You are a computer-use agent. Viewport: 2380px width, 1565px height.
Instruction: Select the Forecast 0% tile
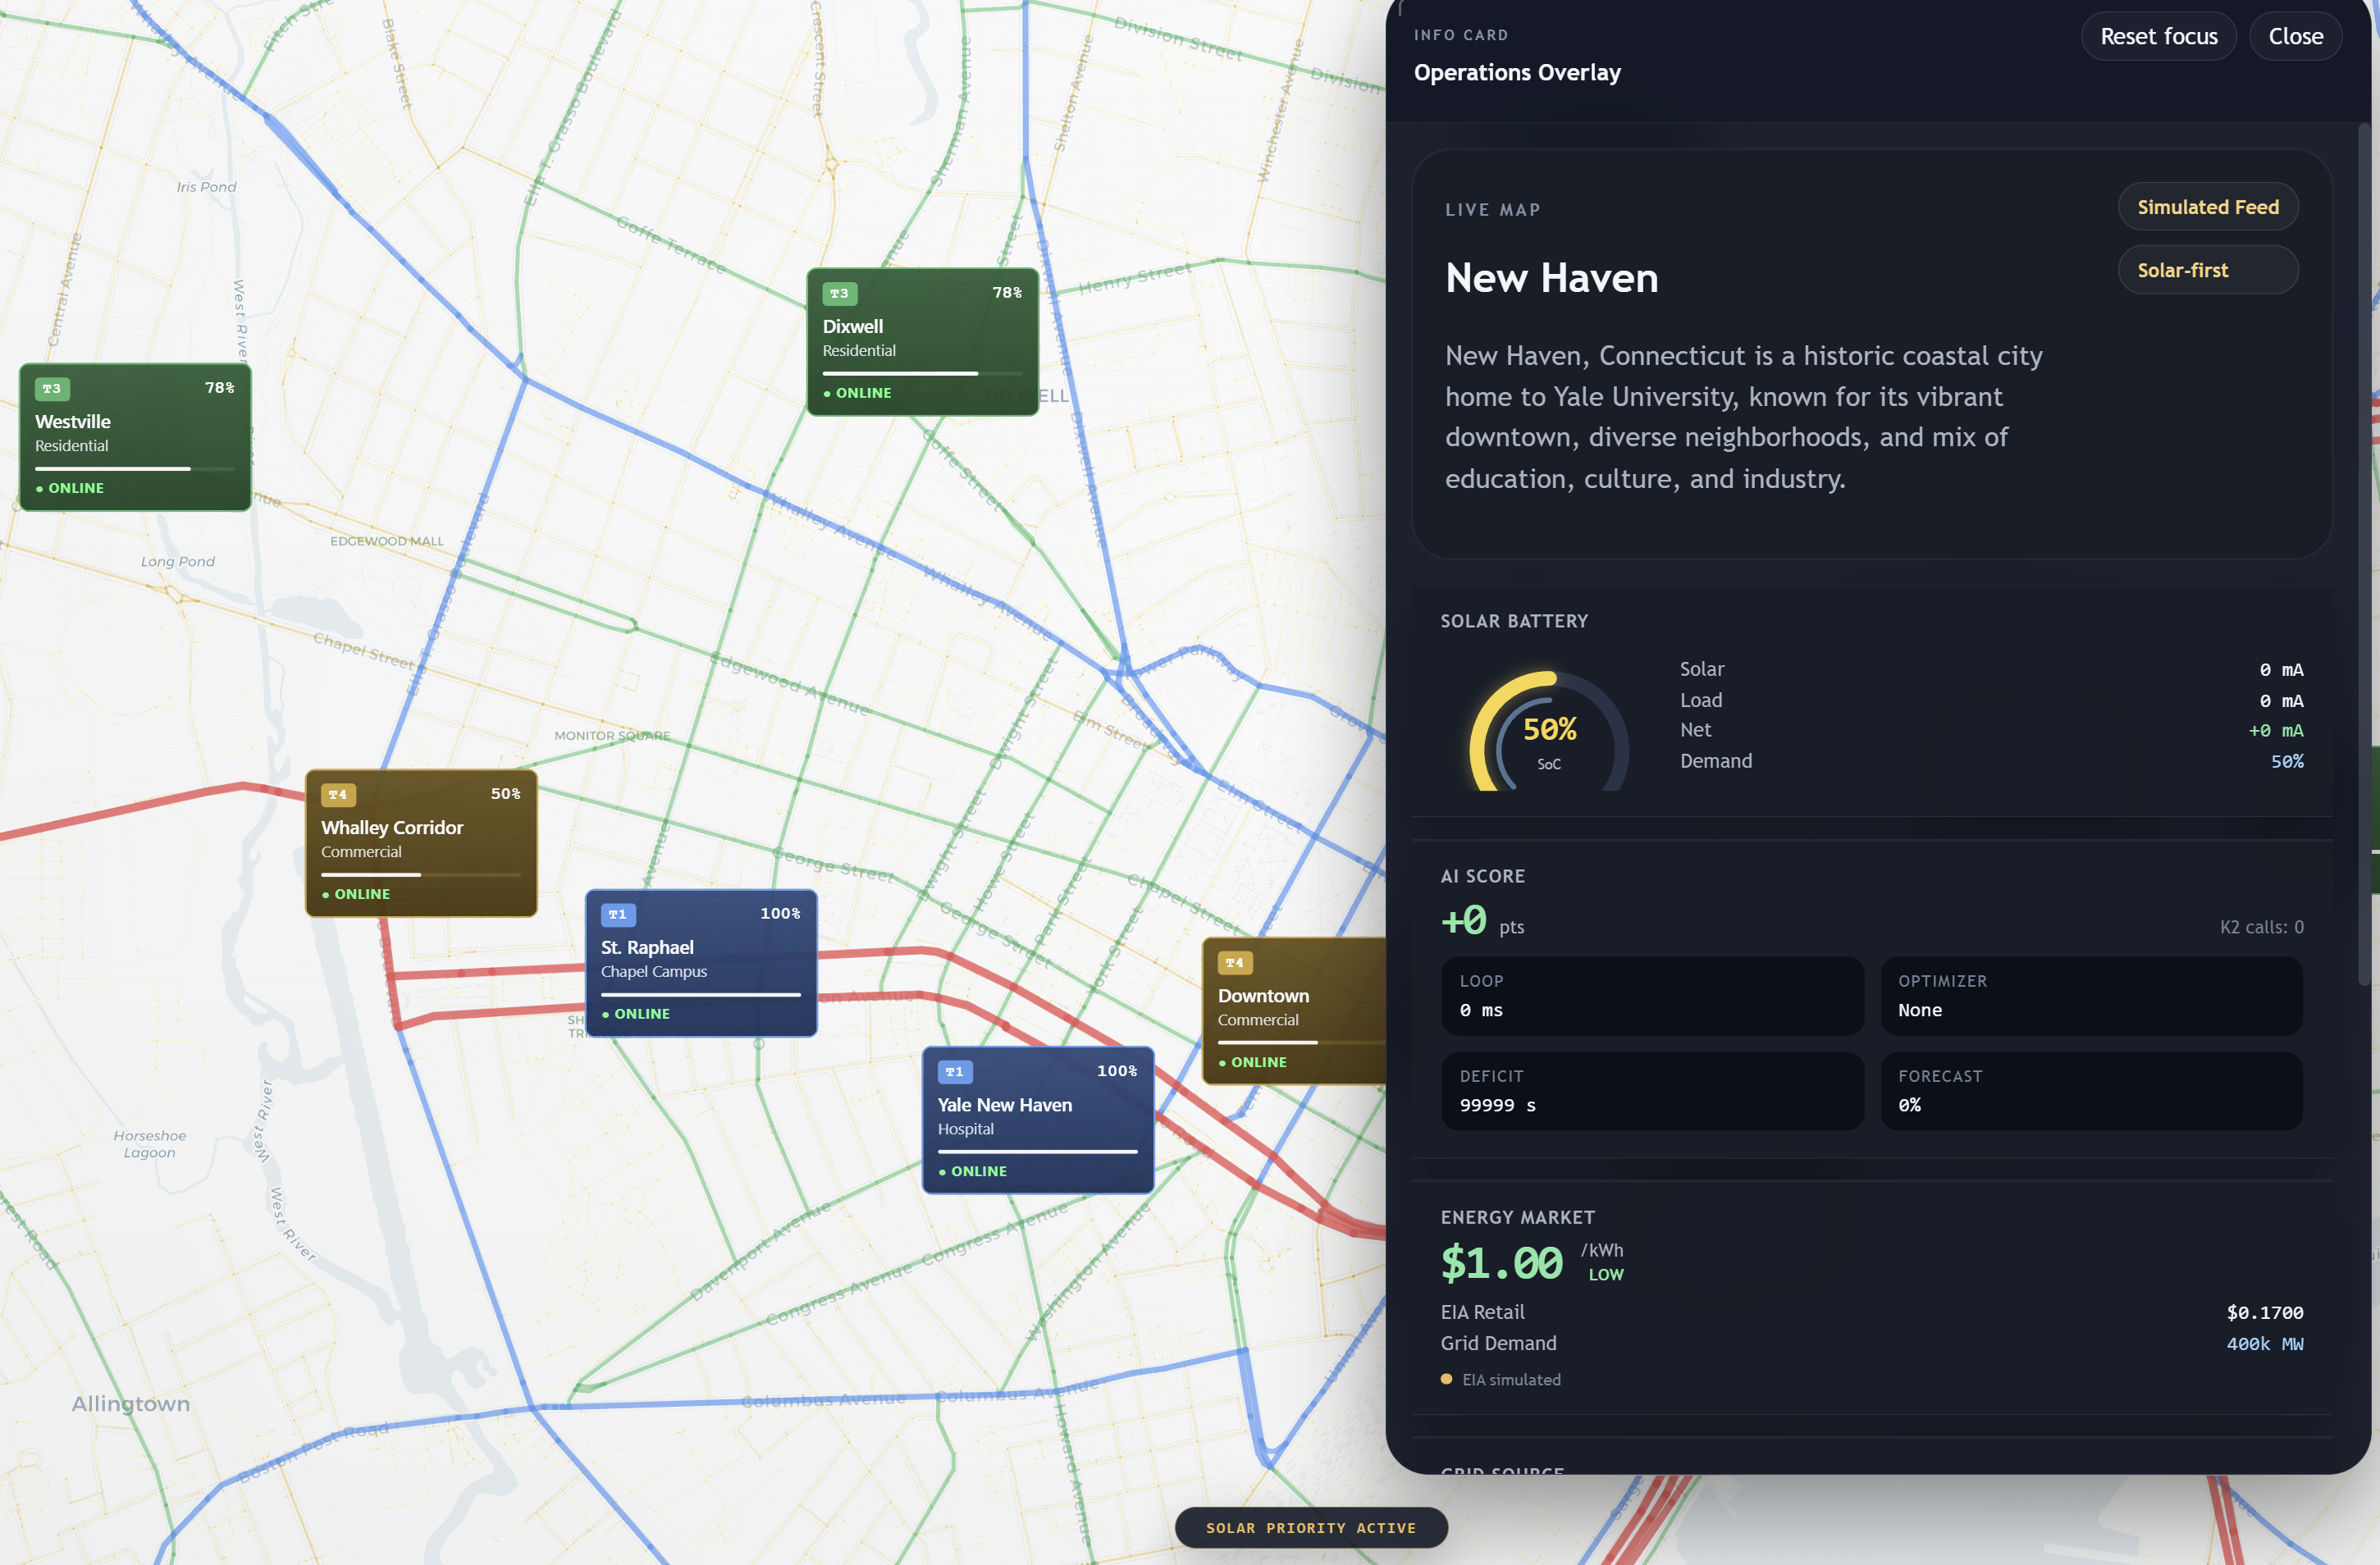coord(2090,1091)
